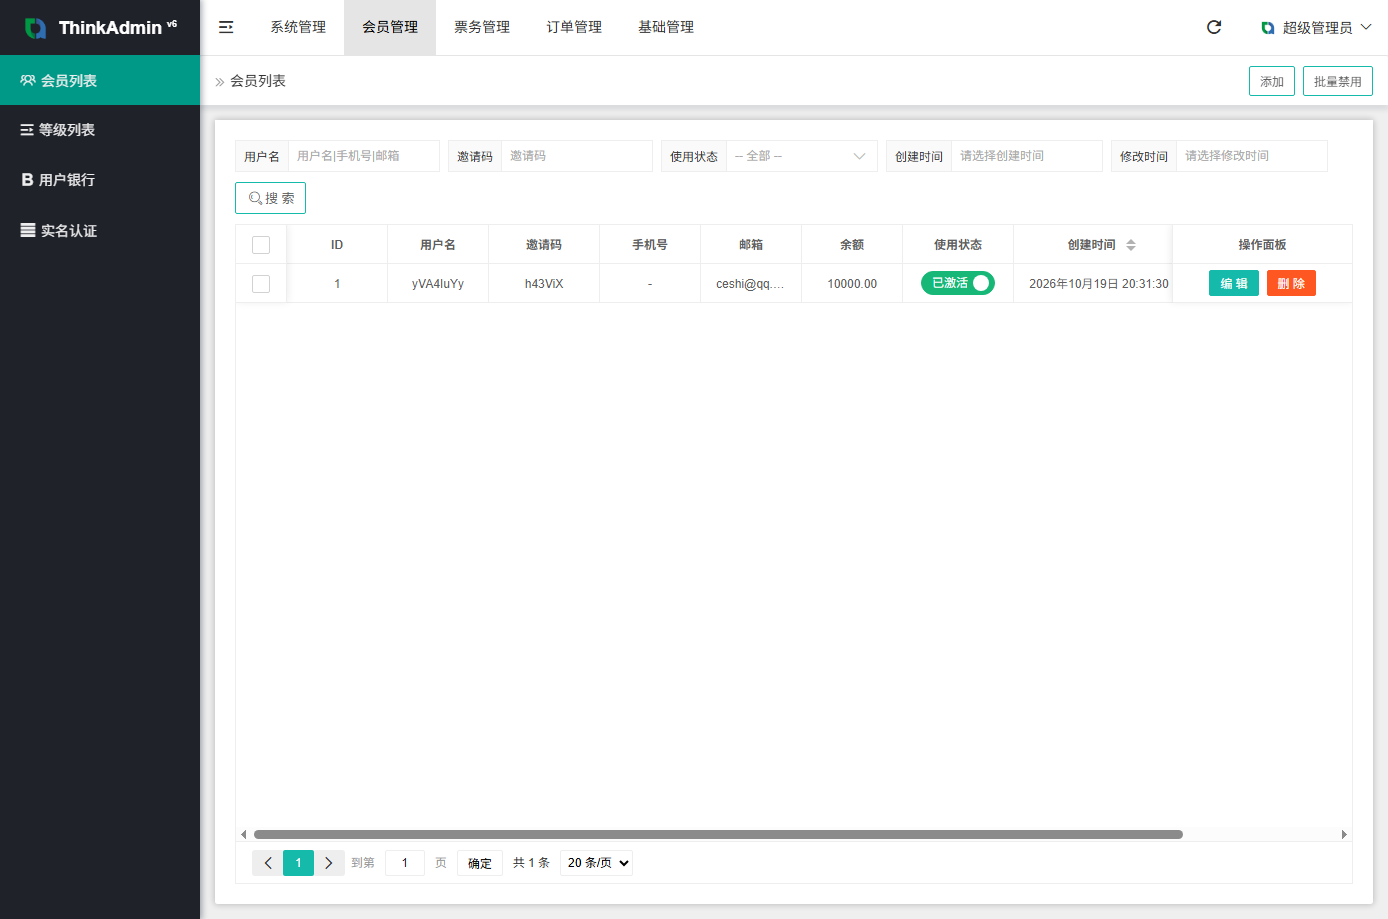Click the refresh page icon
Screen dimensions: 1388x919
pyautogui.click(x=1214, y=27)
